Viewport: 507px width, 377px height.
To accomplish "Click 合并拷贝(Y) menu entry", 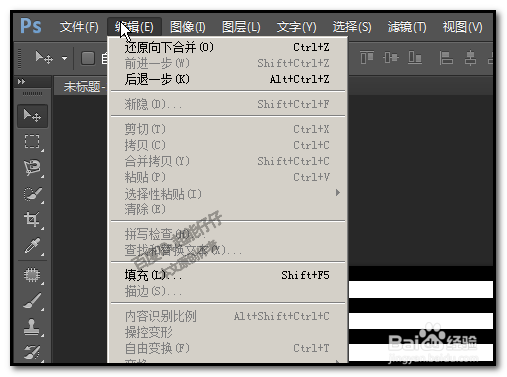I will point(228,161).
